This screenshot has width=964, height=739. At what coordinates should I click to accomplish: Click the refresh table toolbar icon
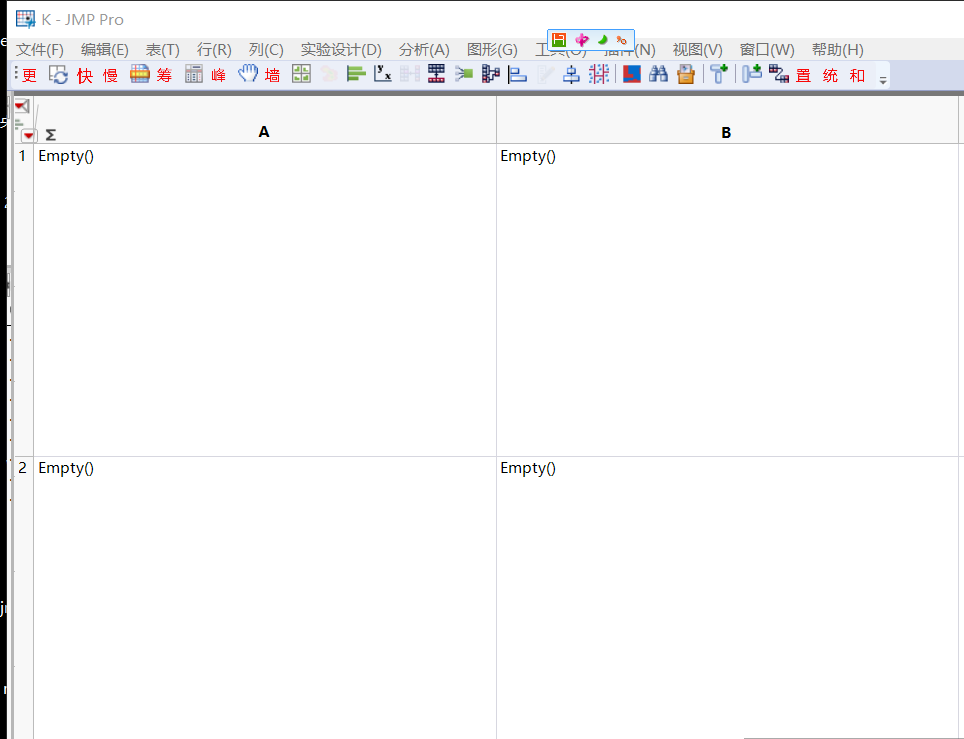click(x=58, y=75)
